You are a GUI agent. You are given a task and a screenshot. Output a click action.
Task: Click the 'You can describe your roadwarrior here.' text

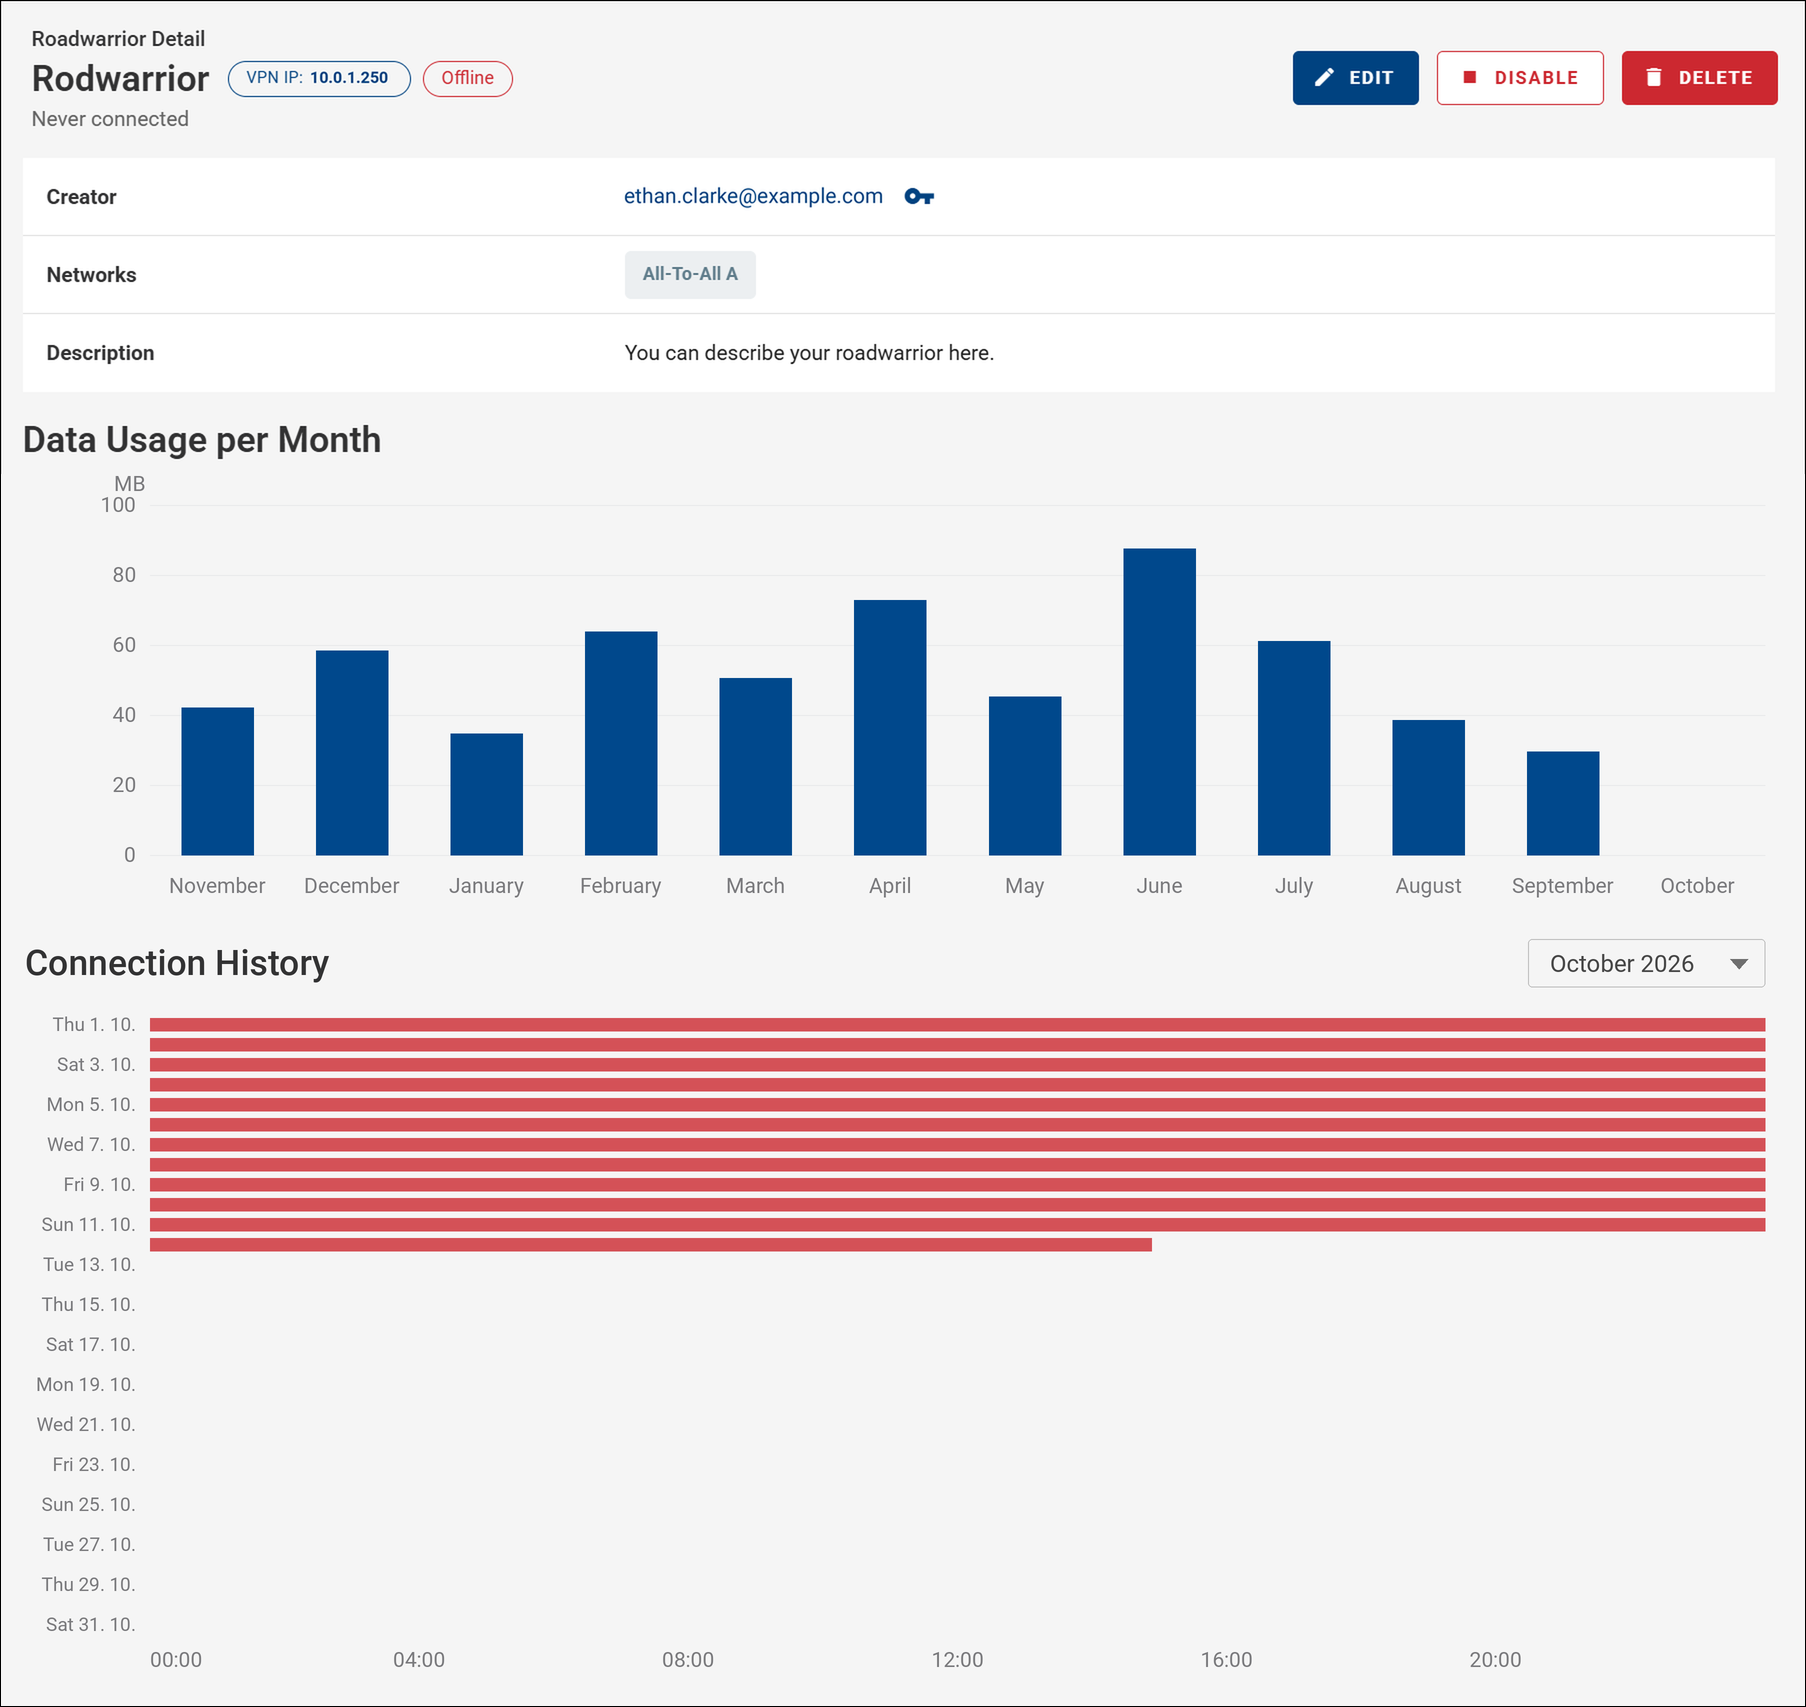click(x=809, y=353)
